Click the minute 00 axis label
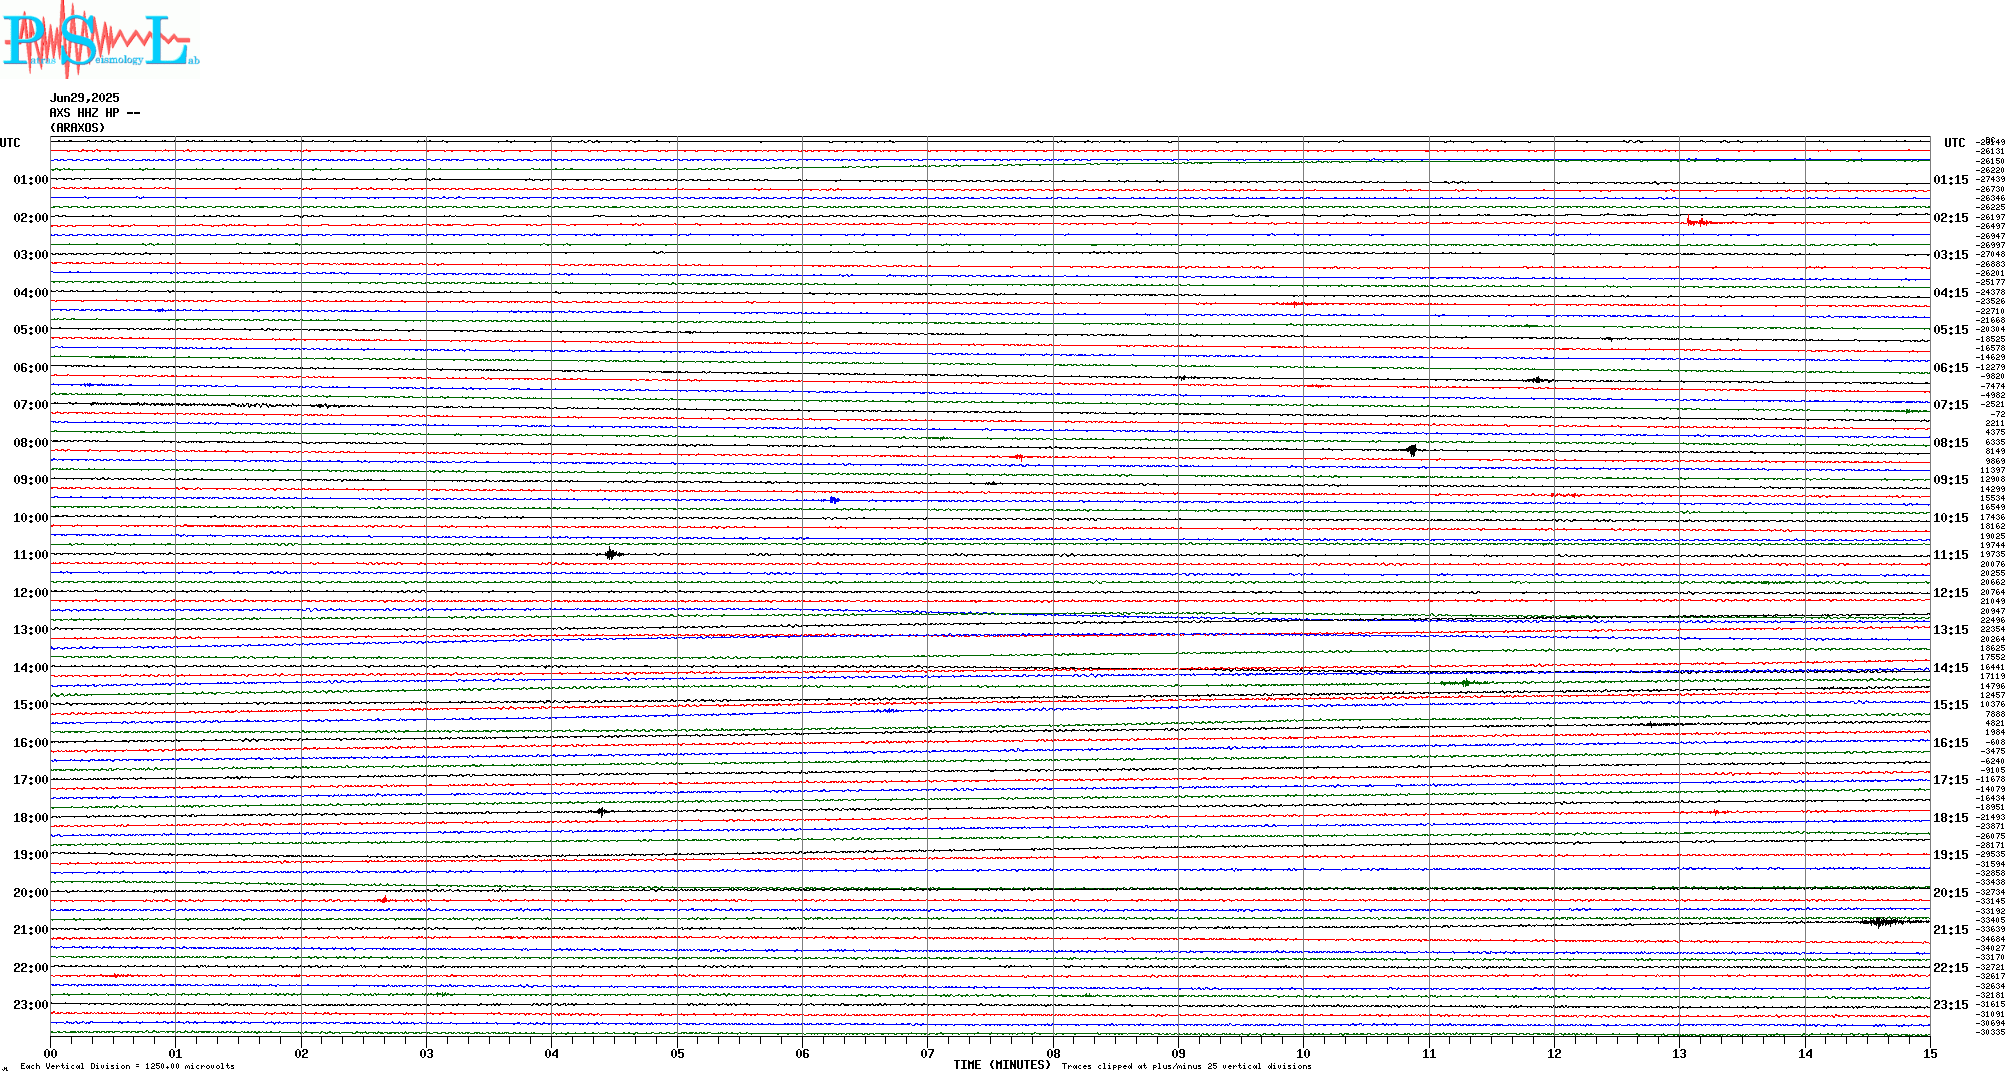This screenshot has height=1080, width=2010. [50, 1053]
